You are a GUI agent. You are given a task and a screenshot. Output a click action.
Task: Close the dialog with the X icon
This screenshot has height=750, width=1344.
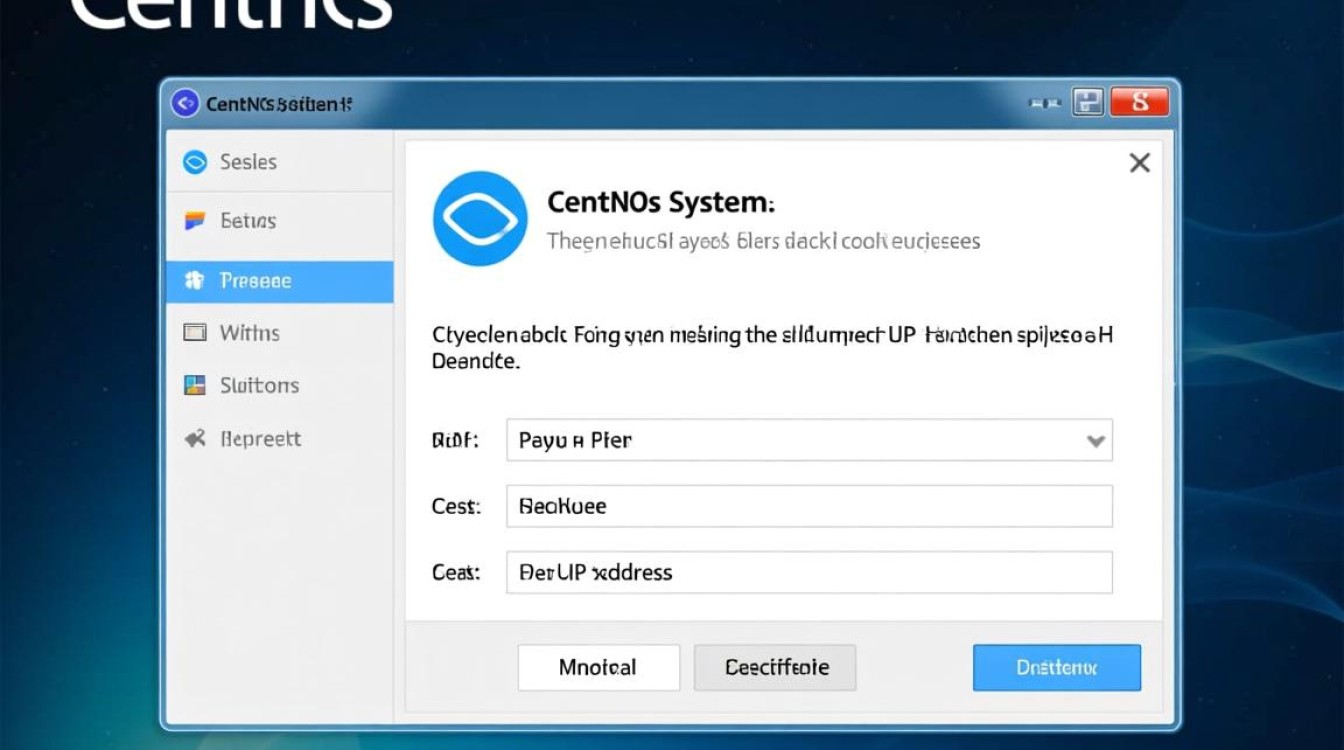[x=1139, y=163]
